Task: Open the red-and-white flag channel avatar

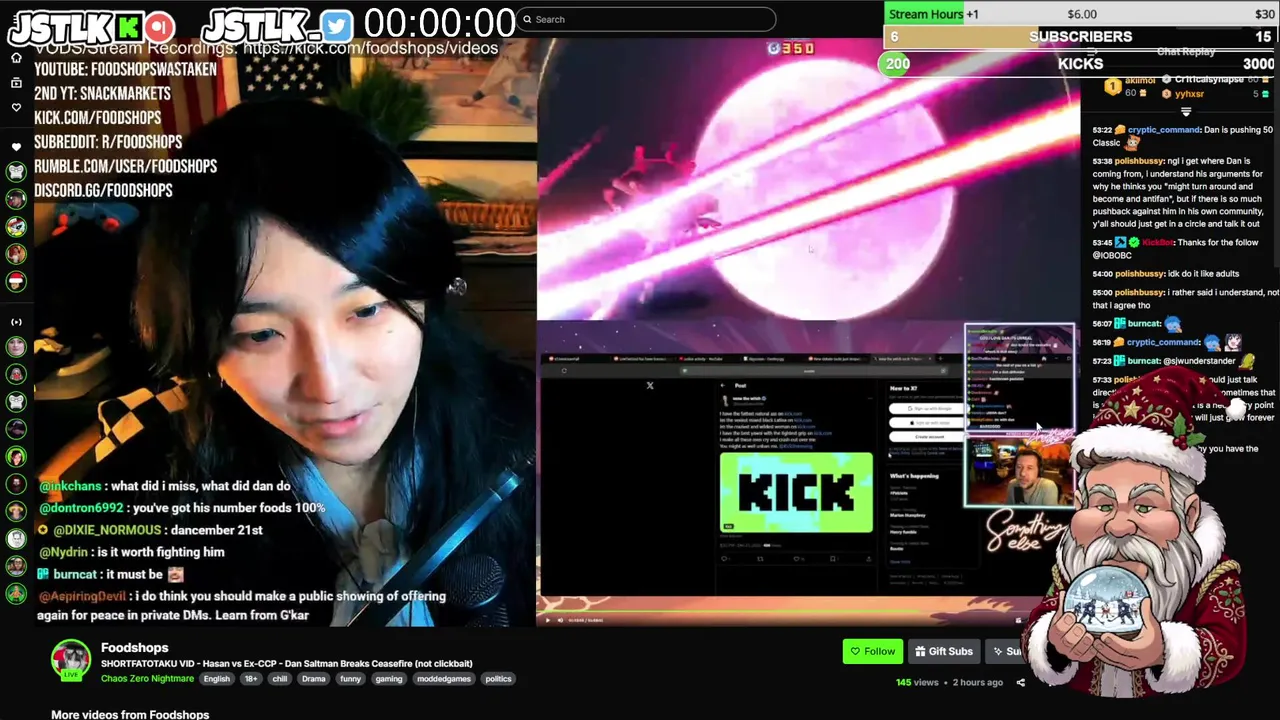Action: 16,281
